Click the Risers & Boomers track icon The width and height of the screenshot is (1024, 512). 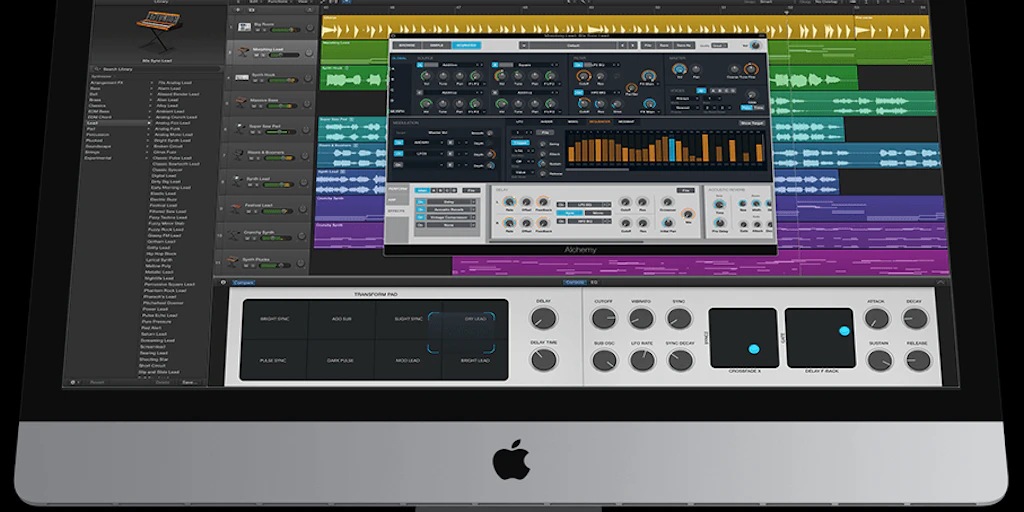[240, 155]
